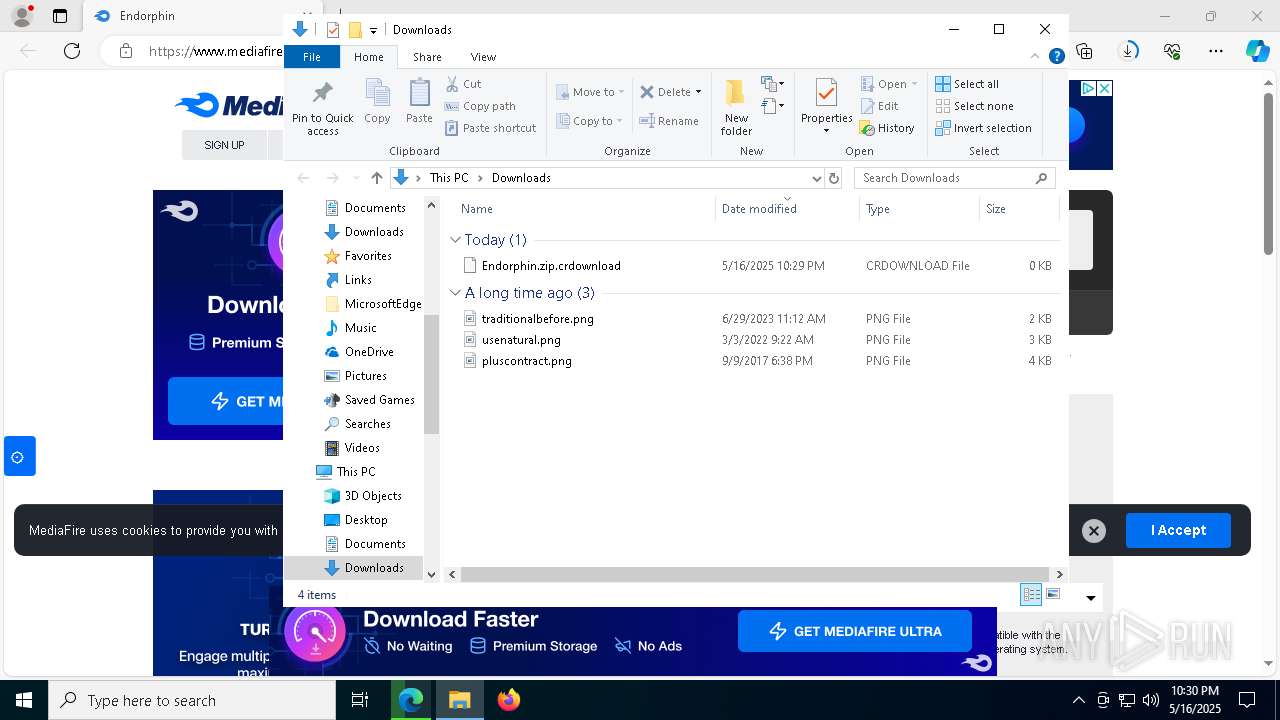Select Desktop in navigation pane
Image resolution: width=1280 pixels, height=720 pixels.
coord(366,520)
